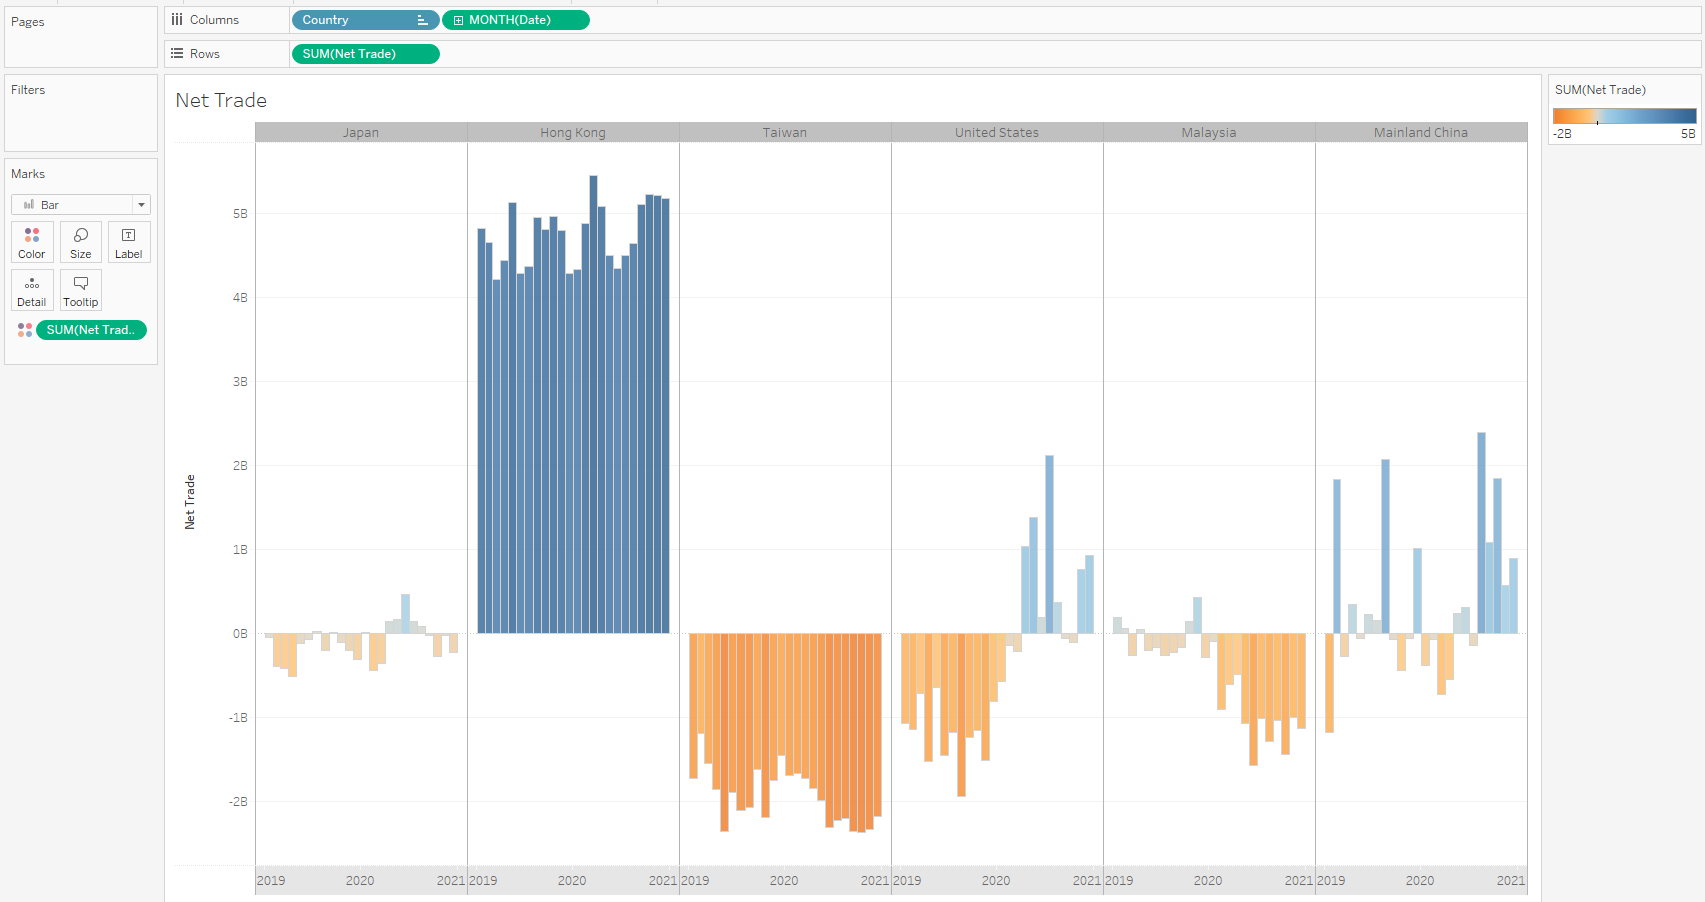Click the vertical Net Trade axis label

click(x=190, y=502)
